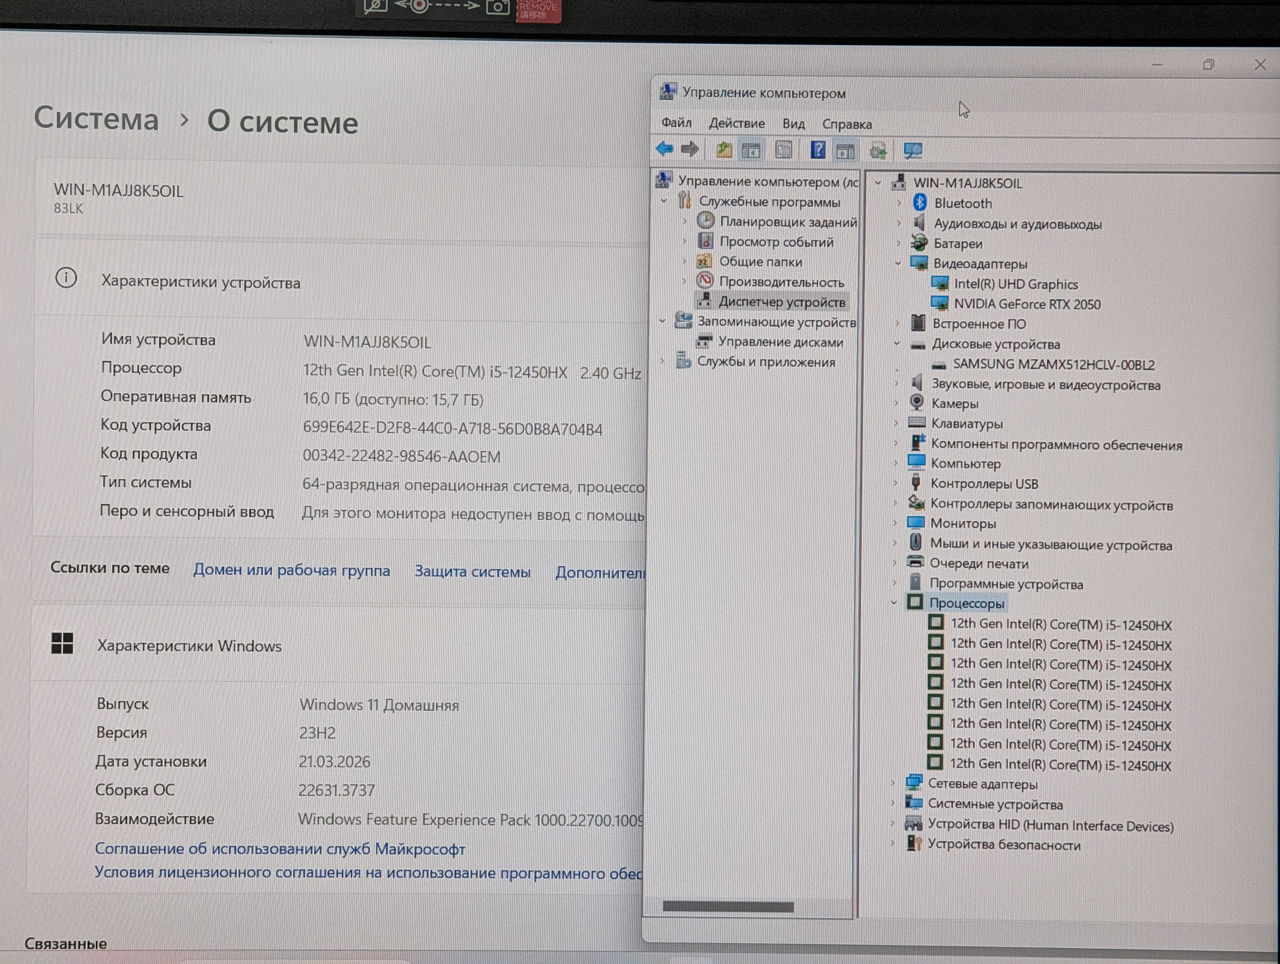1280x964 pixels.
Task: Click the SAMSUNG MZAMX512HCLV-00BL2 drive icon
Action: pos(939,365)
